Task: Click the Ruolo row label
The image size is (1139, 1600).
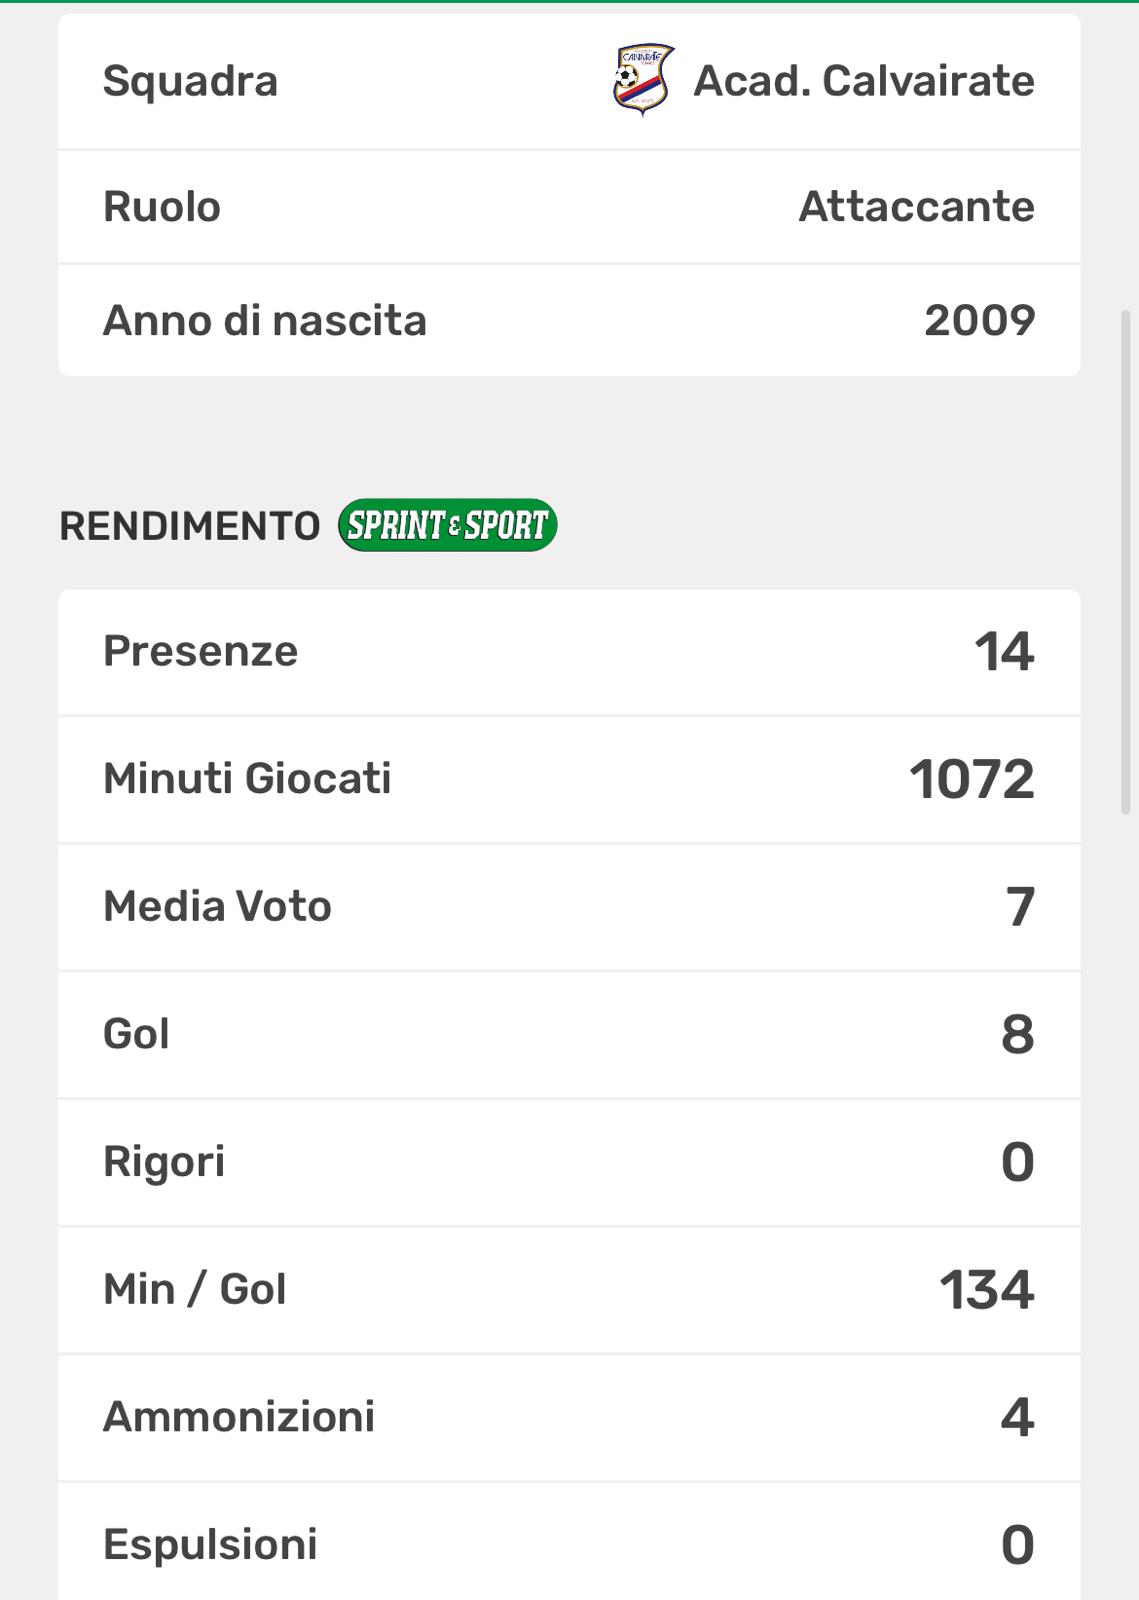Action: 162,207
